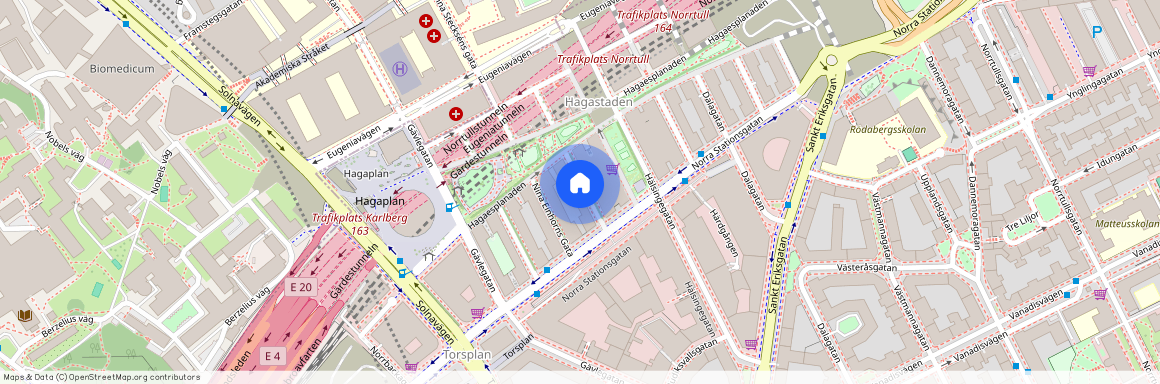Click the shopping cart icon beside the home marker
Screen dimensions: 1160x384
[x=613, y=169]
